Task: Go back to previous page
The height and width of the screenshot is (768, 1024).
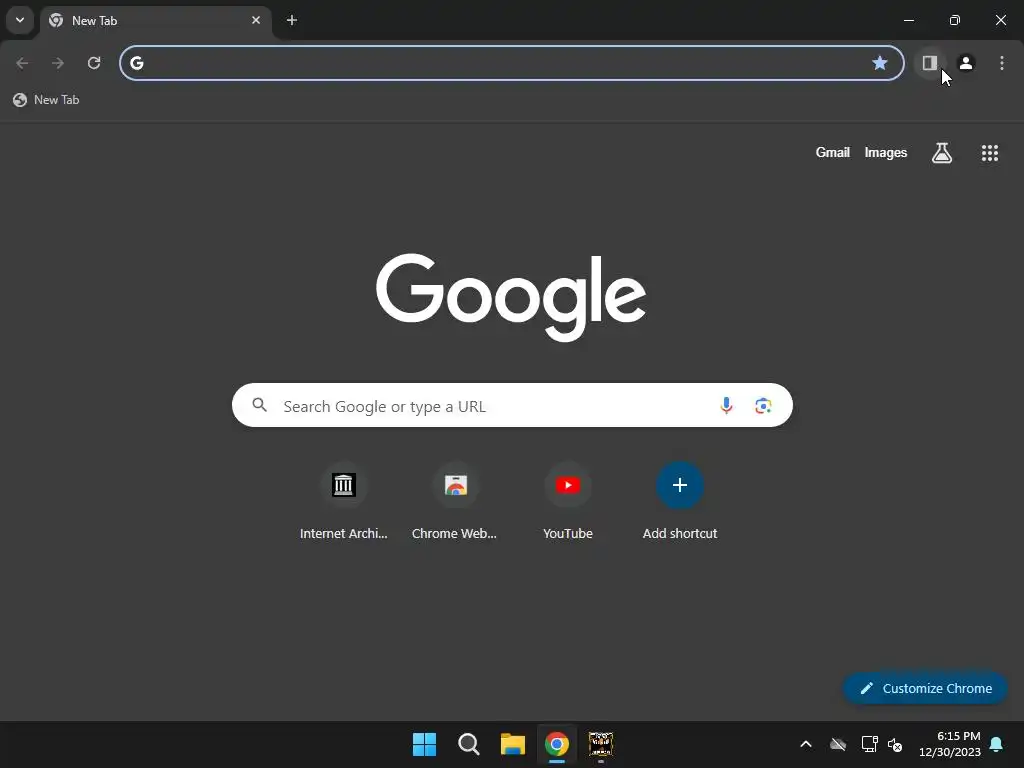Action: [22, 63]
